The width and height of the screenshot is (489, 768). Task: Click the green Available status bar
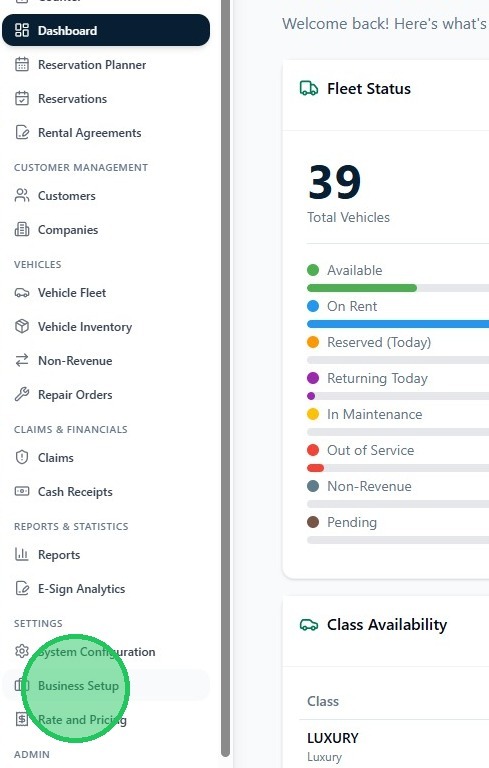[x=362, y=288]
